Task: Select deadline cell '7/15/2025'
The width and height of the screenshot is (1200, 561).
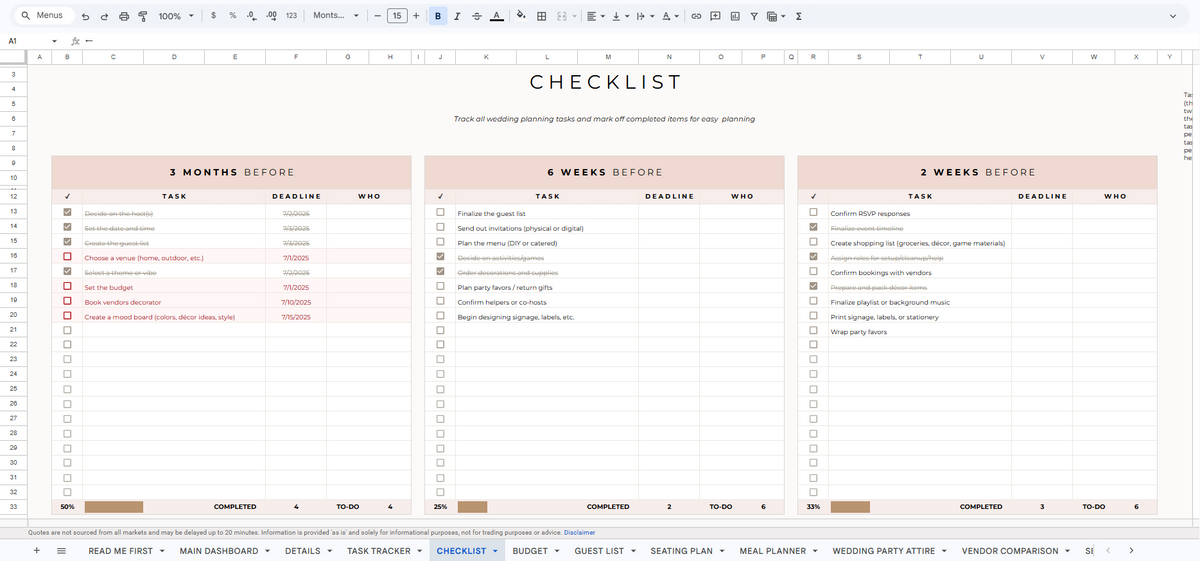Action: [x=296, y=316]
